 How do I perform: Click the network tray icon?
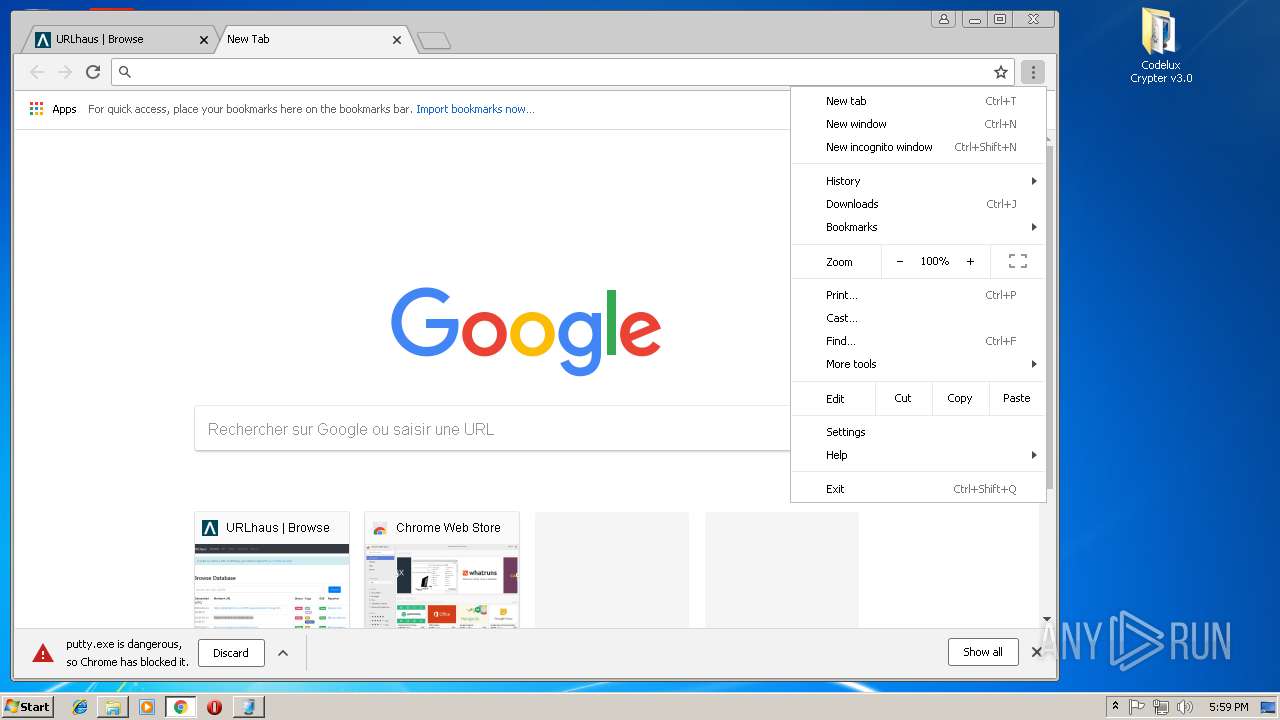point(1161,707)
